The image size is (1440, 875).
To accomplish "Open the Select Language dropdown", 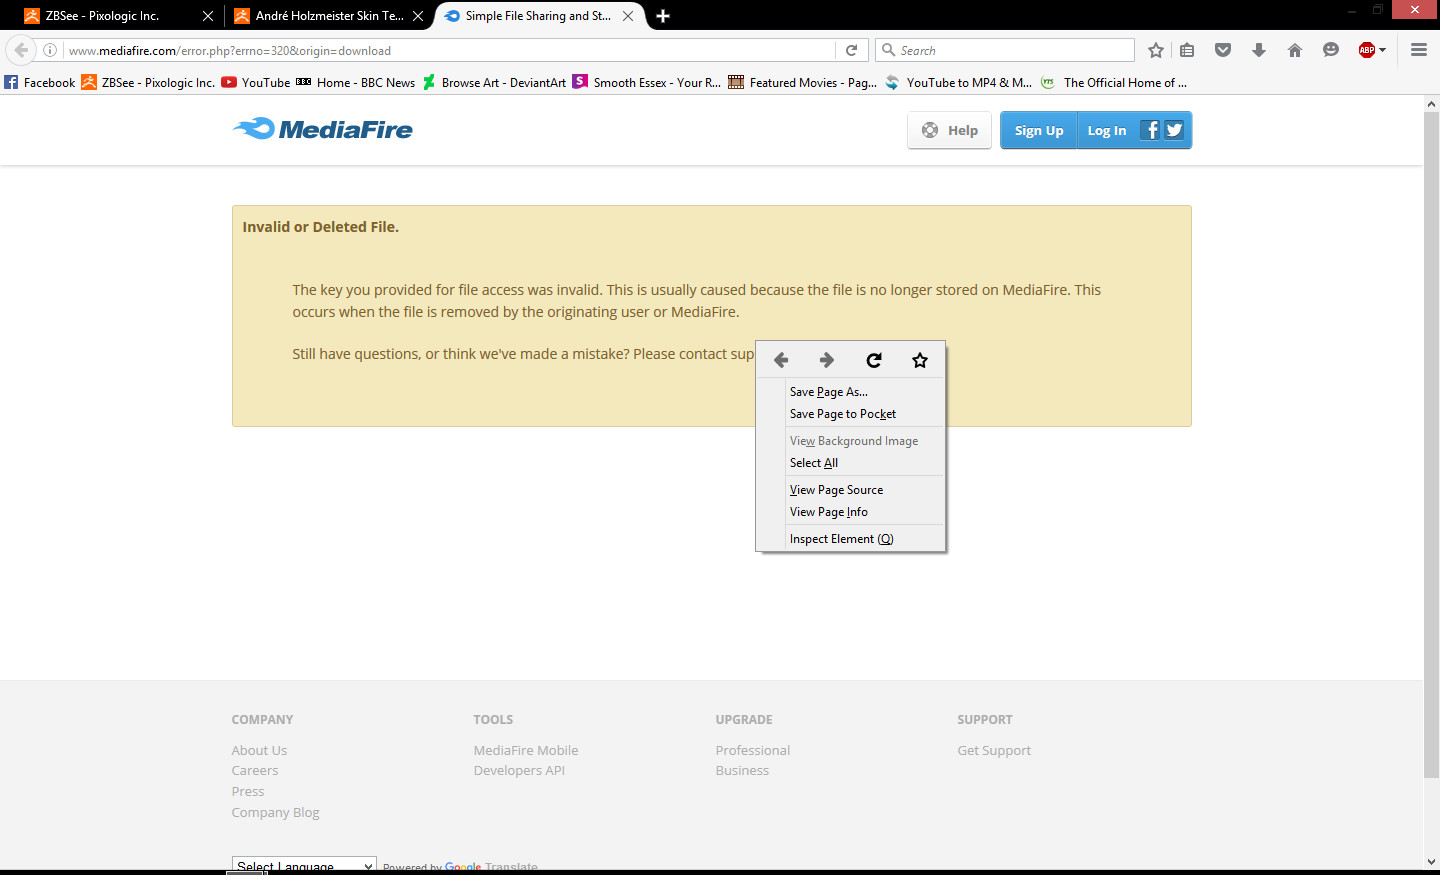I will (x=304, y=865).
